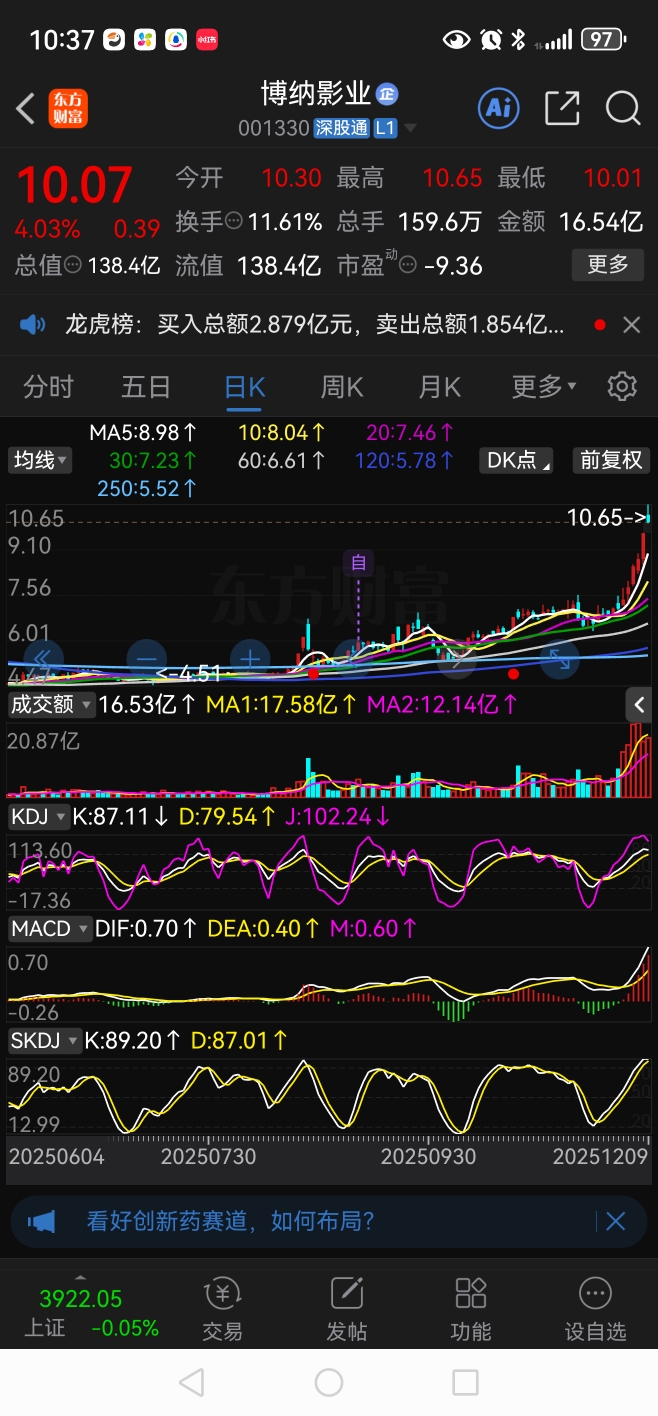Tap the plus zoom-in chart button
This screenshot has width=658, height=1416.
pos(249,659)
